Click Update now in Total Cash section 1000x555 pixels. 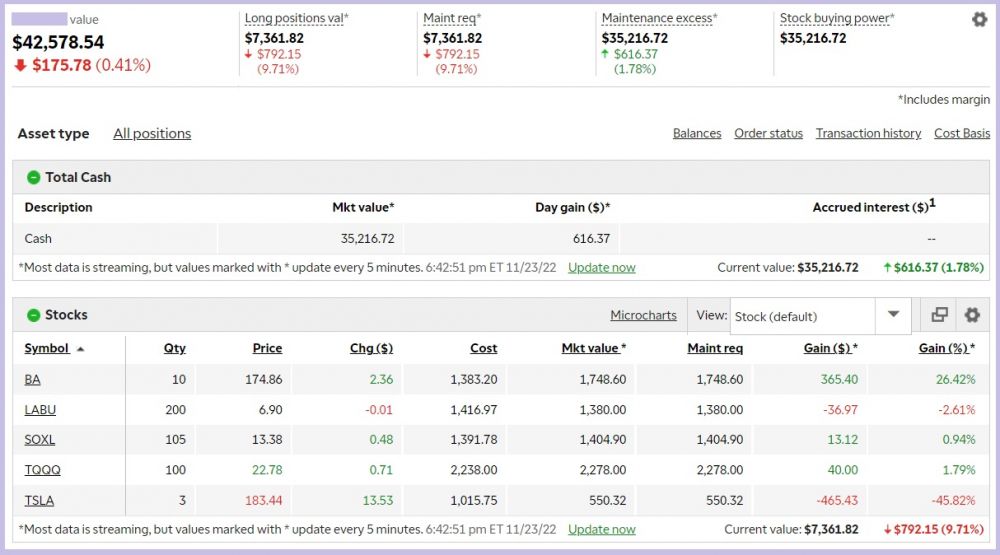[601, 267]
